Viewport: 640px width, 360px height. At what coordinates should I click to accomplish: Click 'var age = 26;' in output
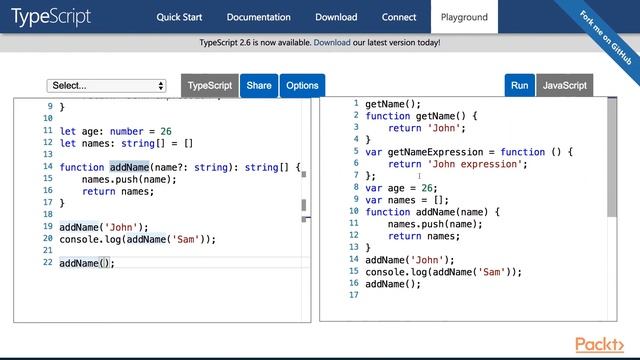point(401,188)
